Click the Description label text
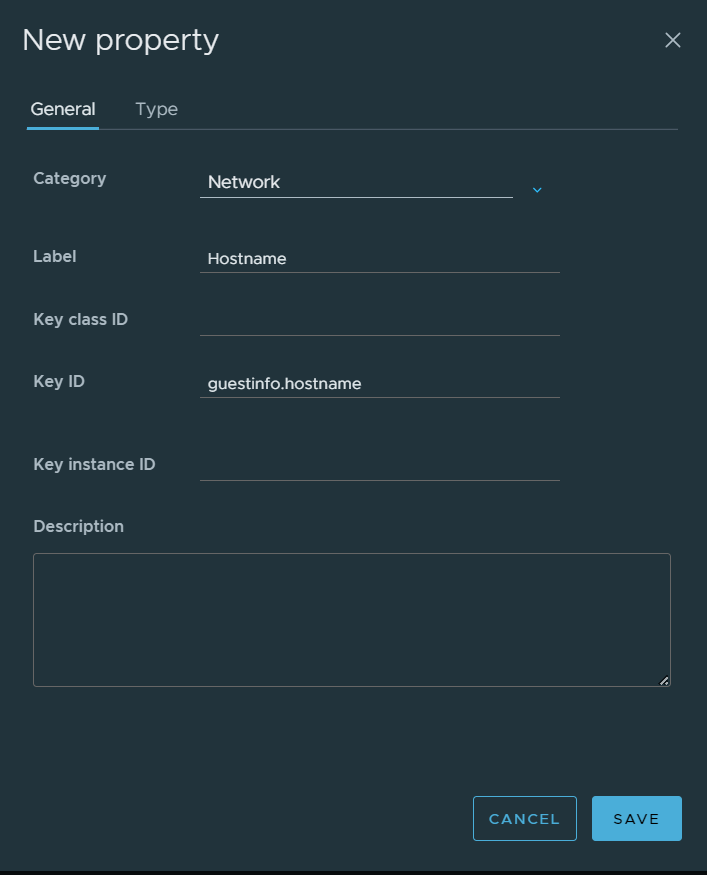Image resolution: width=707 pixels, height=875 pixels. [x=79, y=527]
